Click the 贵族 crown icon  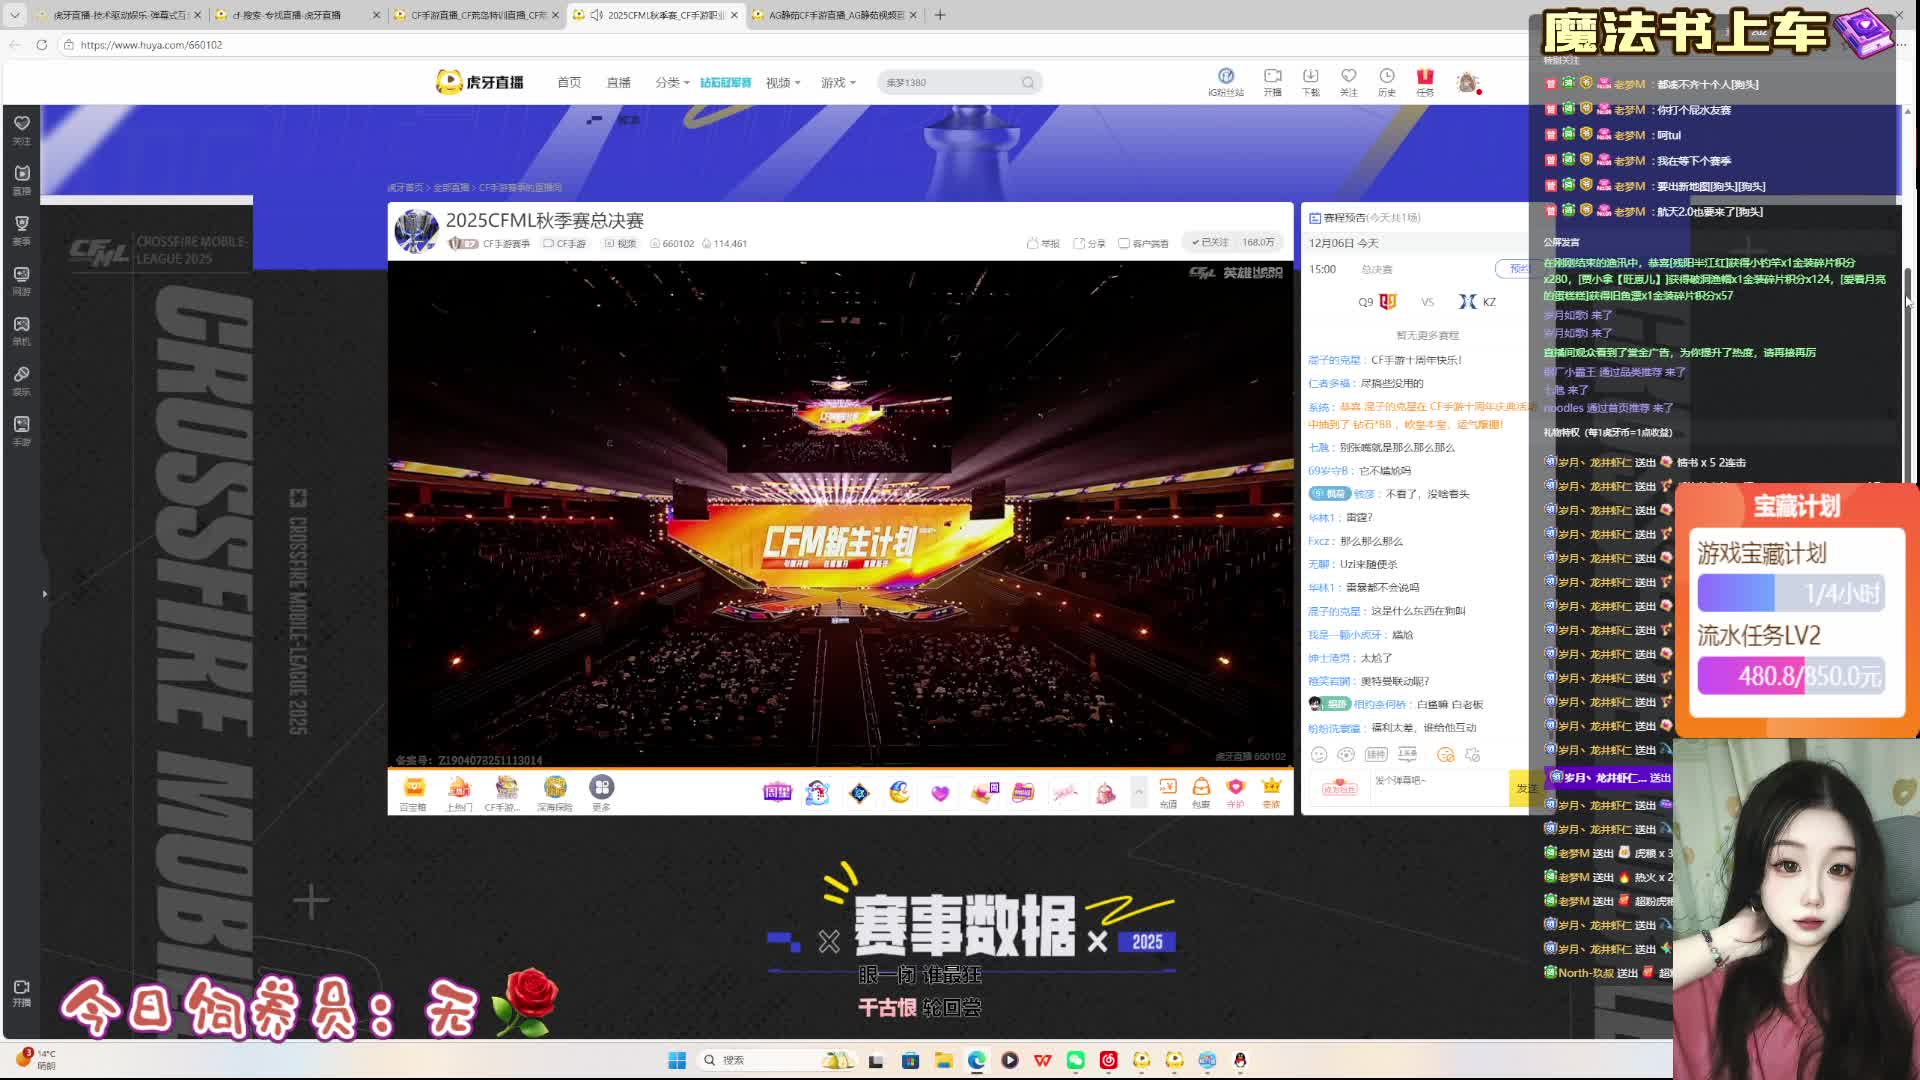[x=1271, y=792]
